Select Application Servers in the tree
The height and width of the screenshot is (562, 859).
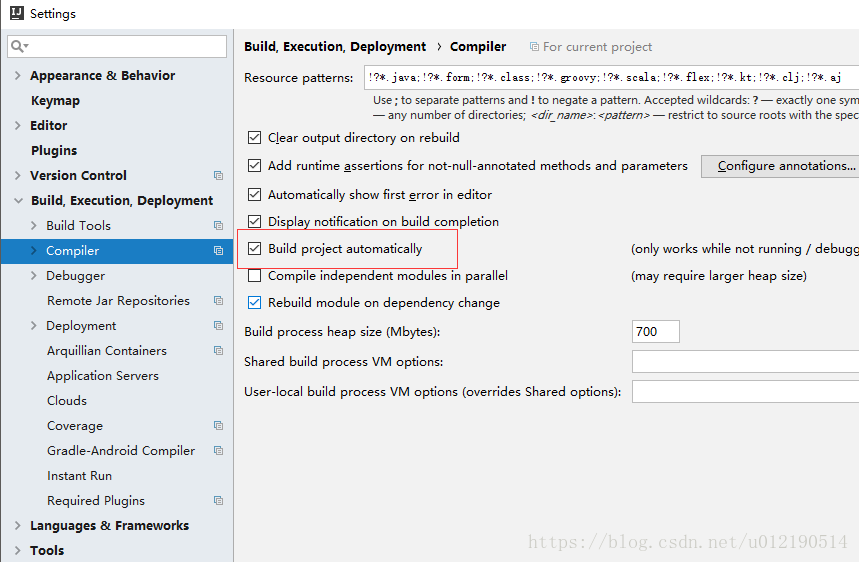click(103, 376)
